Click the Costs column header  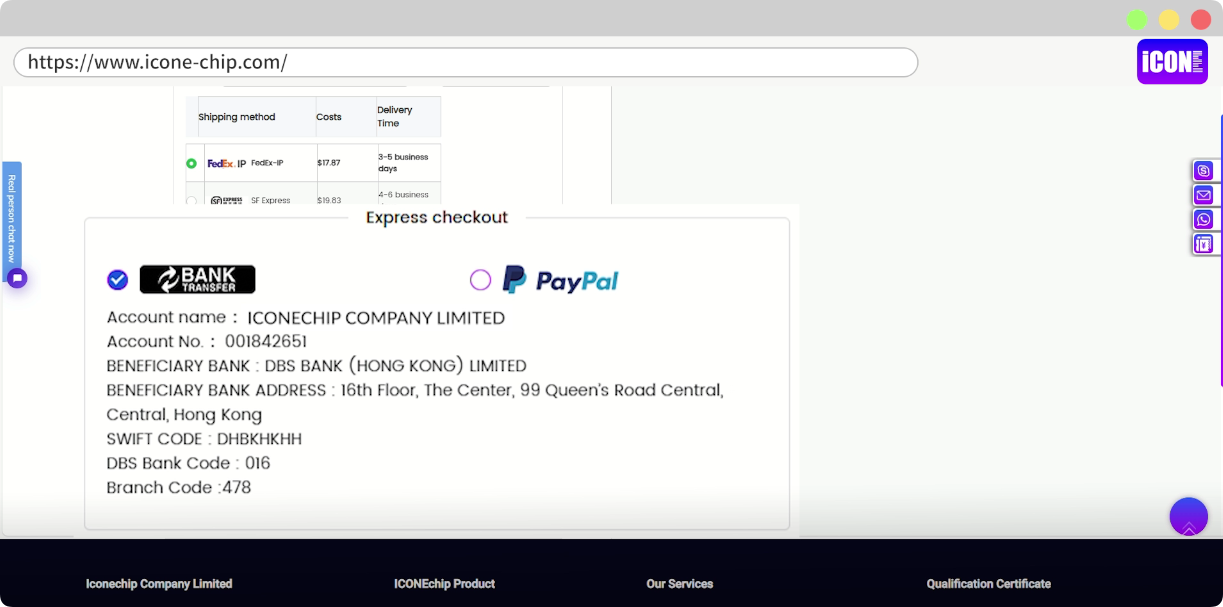[329, 117]
